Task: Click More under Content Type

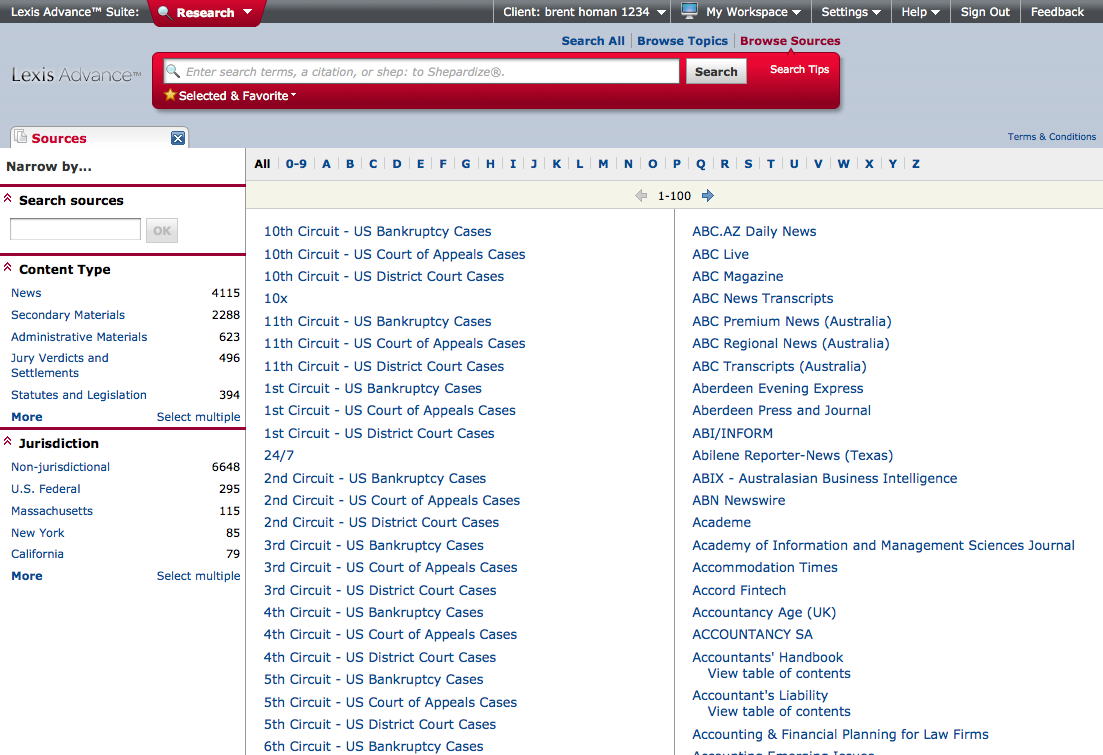Action: (27, 417)
